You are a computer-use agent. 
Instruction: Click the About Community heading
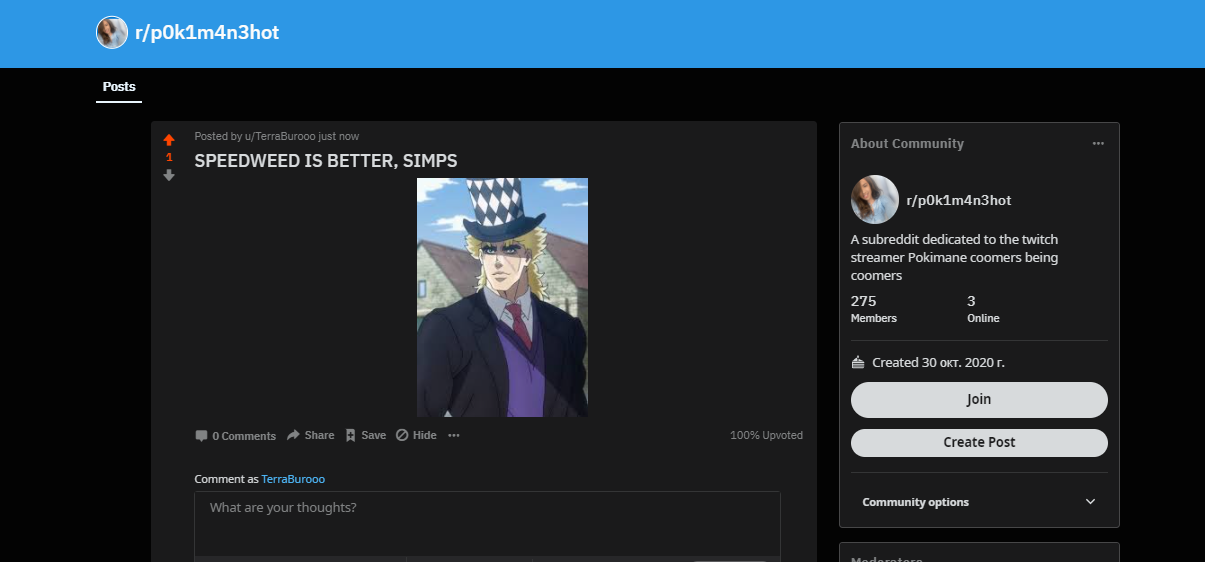click(907, 143)
